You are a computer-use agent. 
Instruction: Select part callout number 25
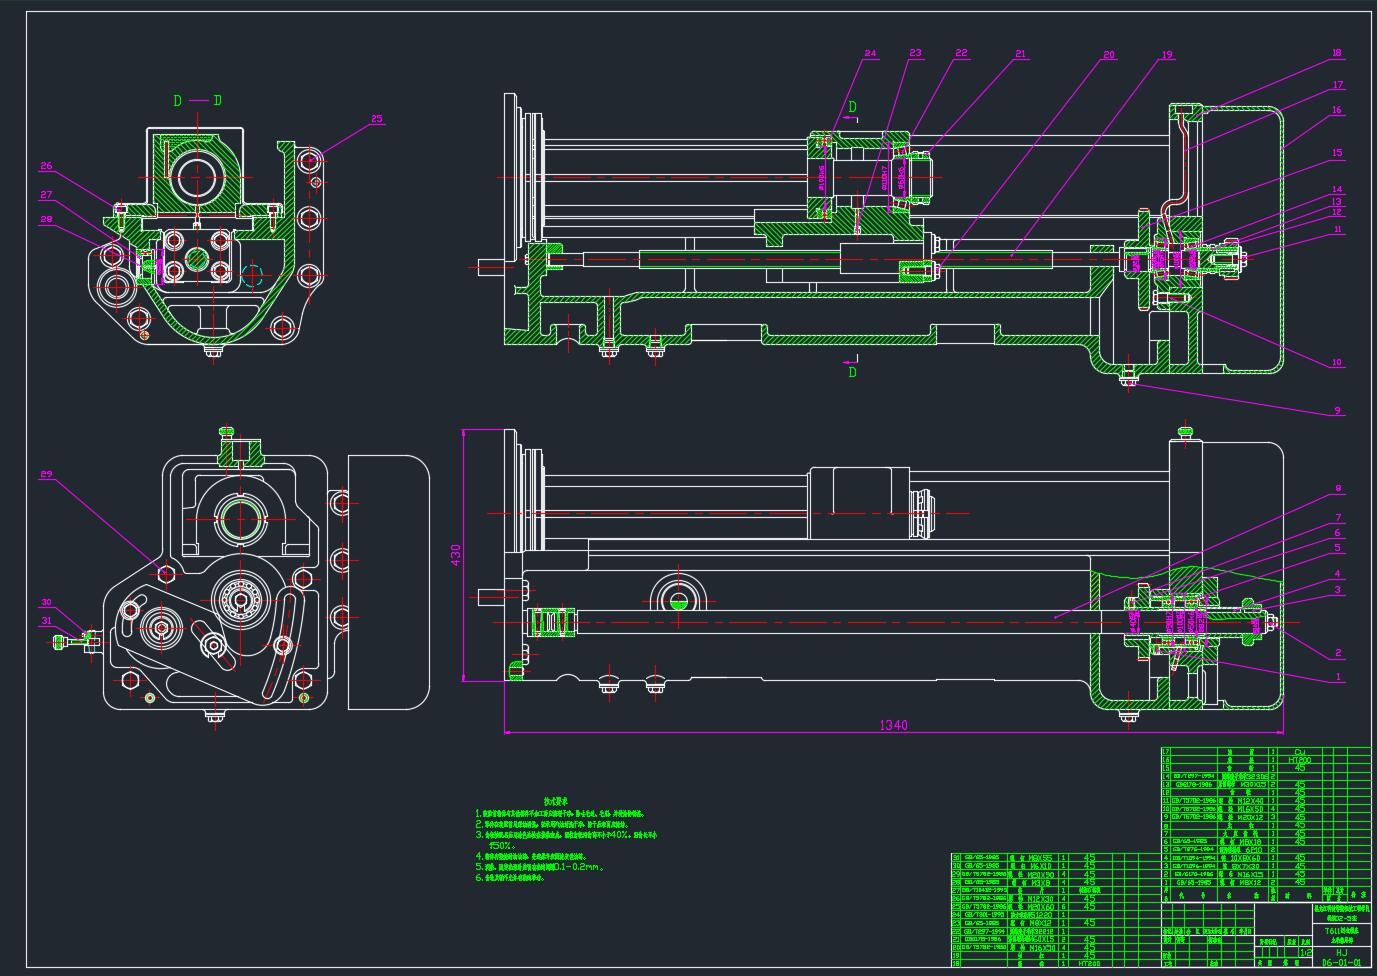pyautogui.click(x=376, y=119)
